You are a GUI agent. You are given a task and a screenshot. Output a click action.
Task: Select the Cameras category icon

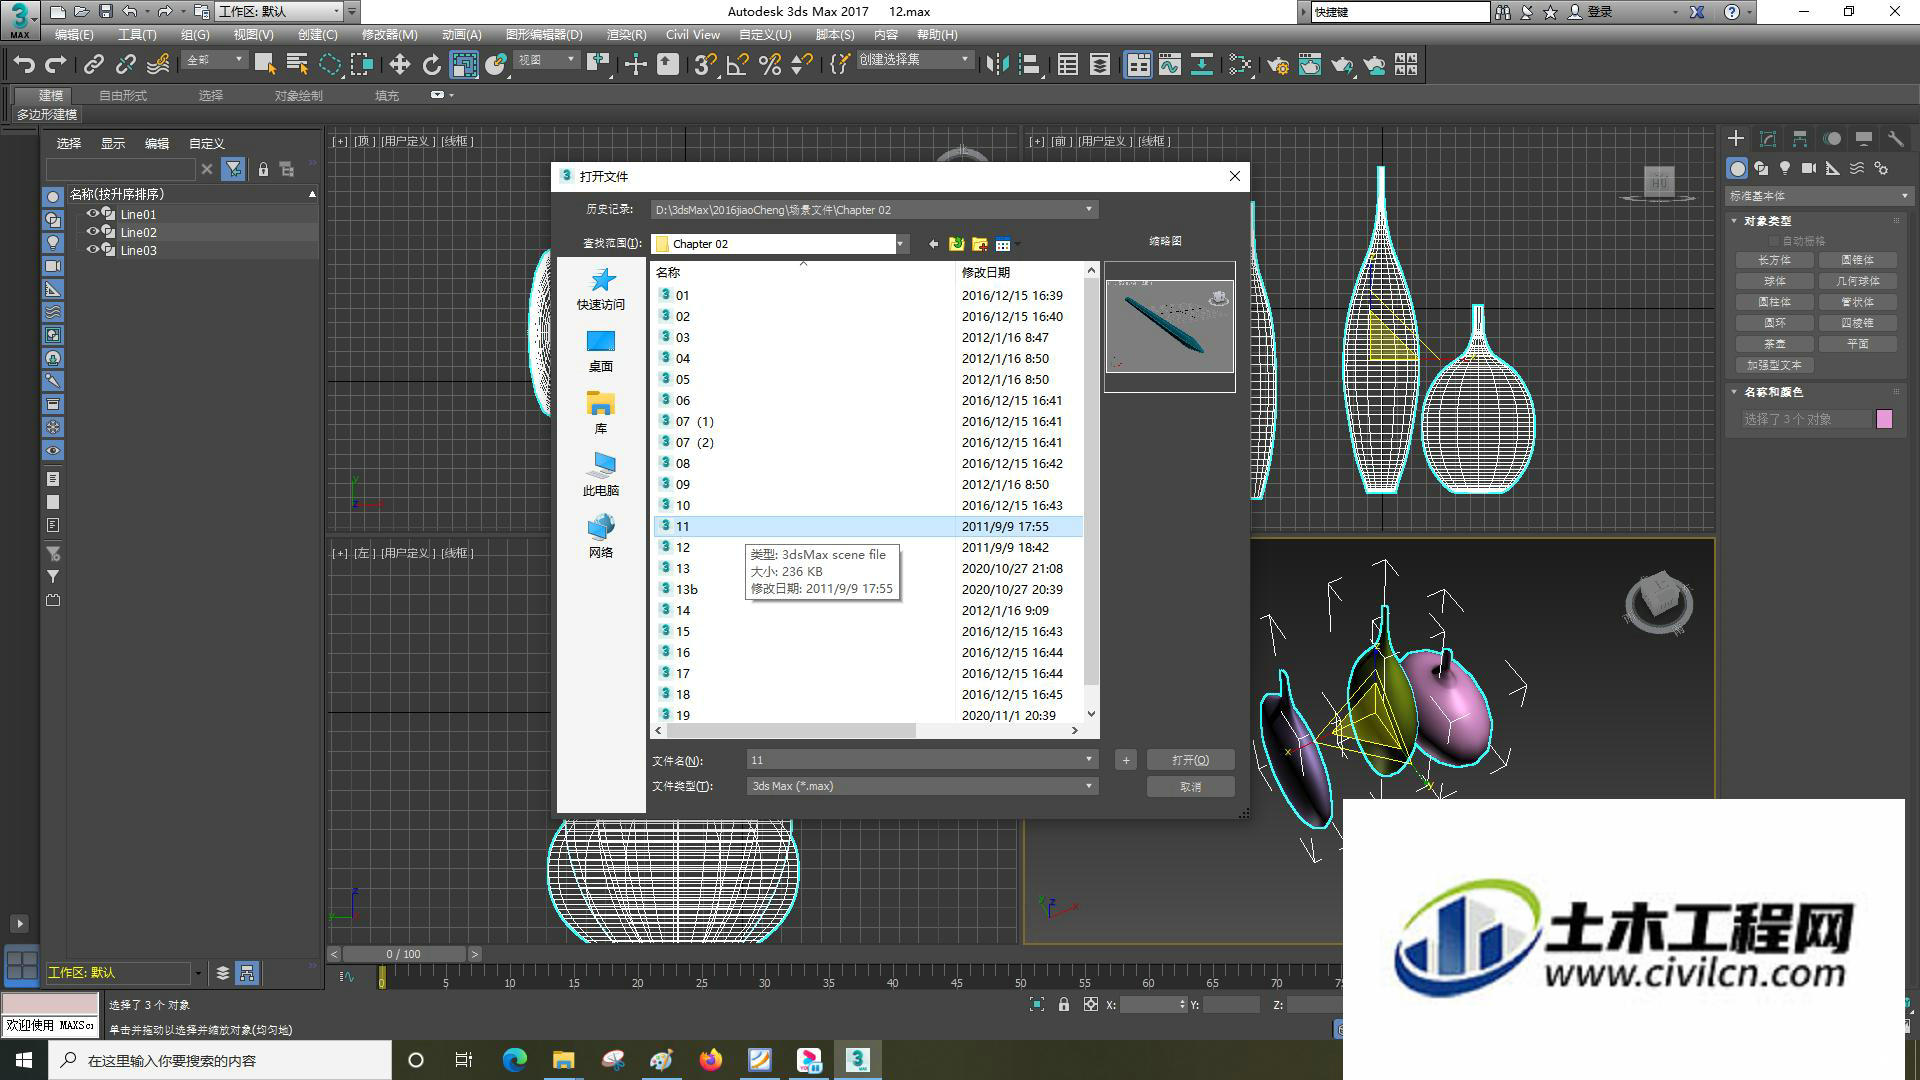coord(1809,169)
